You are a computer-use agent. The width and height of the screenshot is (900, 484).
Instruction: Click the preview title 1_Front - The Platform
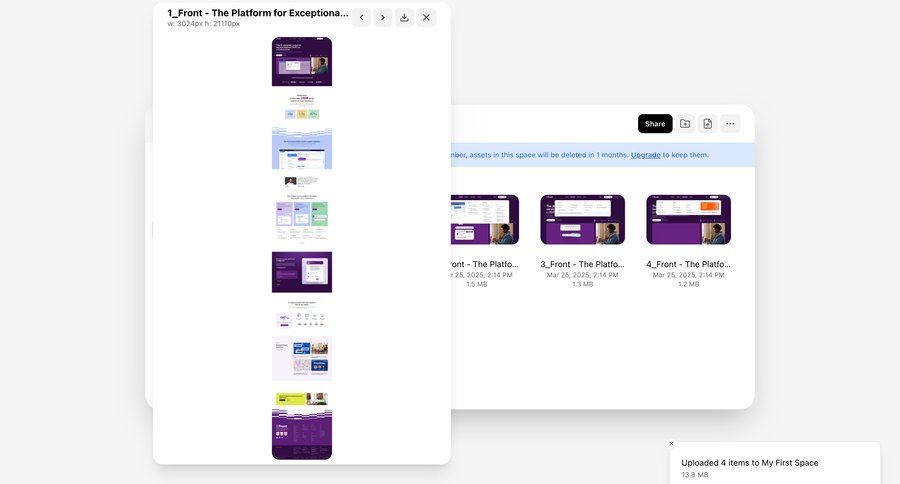pyautogui.click(x=258, y=13)
